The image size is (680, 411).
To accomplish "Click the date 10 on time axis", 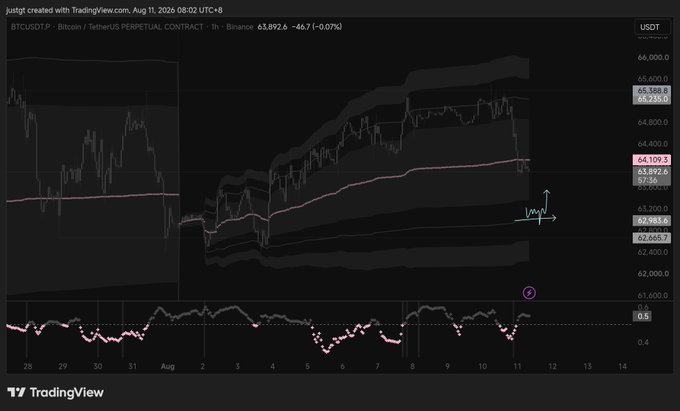I will 483,366.
